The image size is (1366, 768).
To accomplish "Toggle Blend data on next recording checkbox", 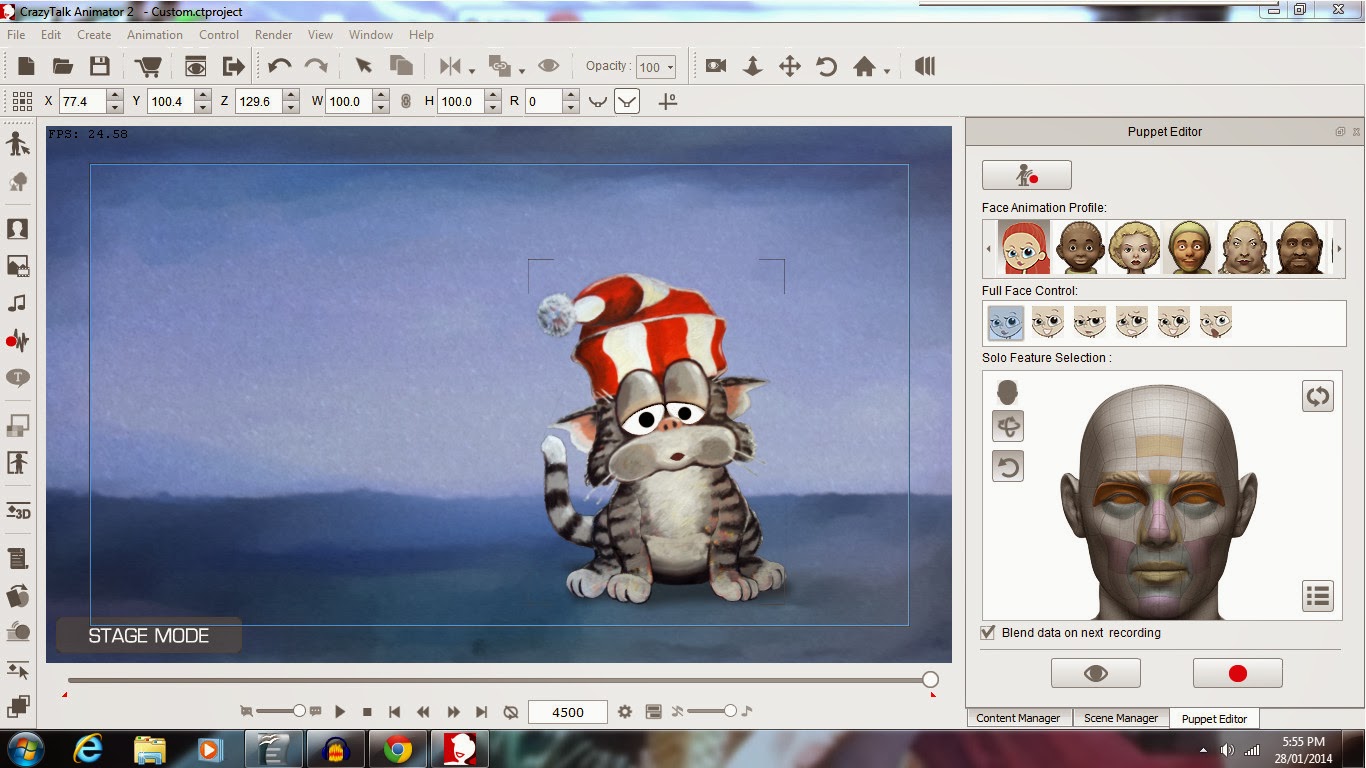I will click(989, 633).
